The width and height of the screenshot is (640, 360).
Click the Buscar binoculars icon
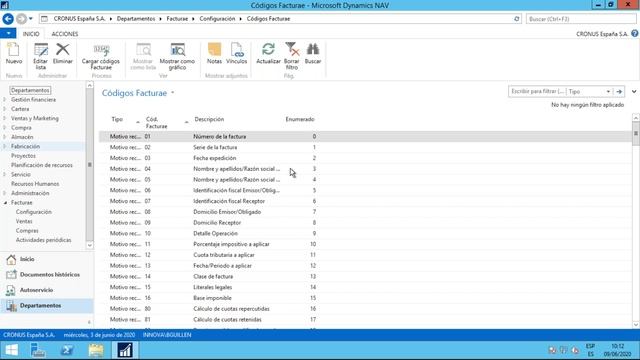(x=313, y=53)
